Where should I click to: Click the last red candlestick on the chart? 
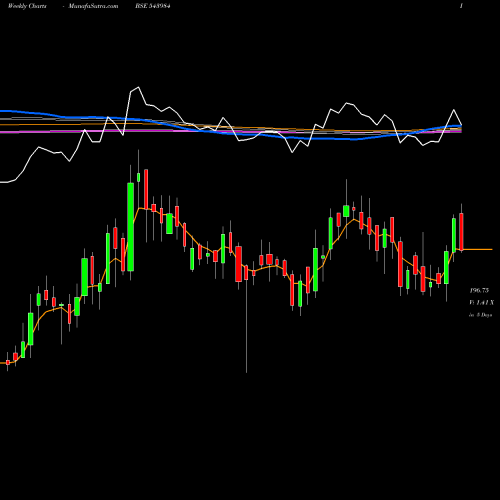point(461,232)
